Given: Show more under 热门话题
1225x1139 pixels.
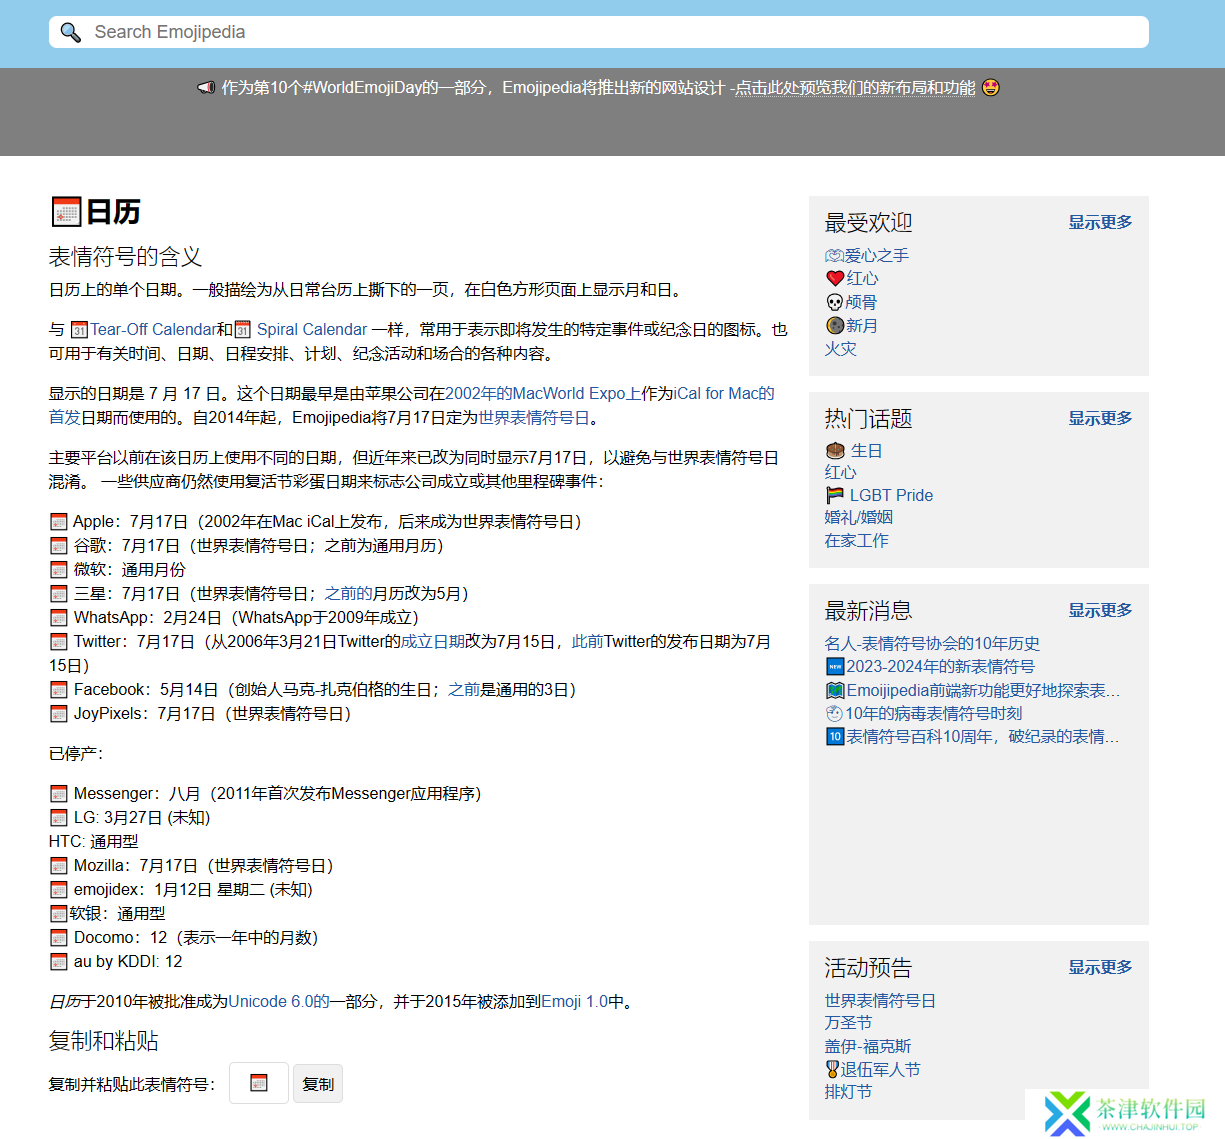Looking at the screenshot, I should [x=1100, y=418].
